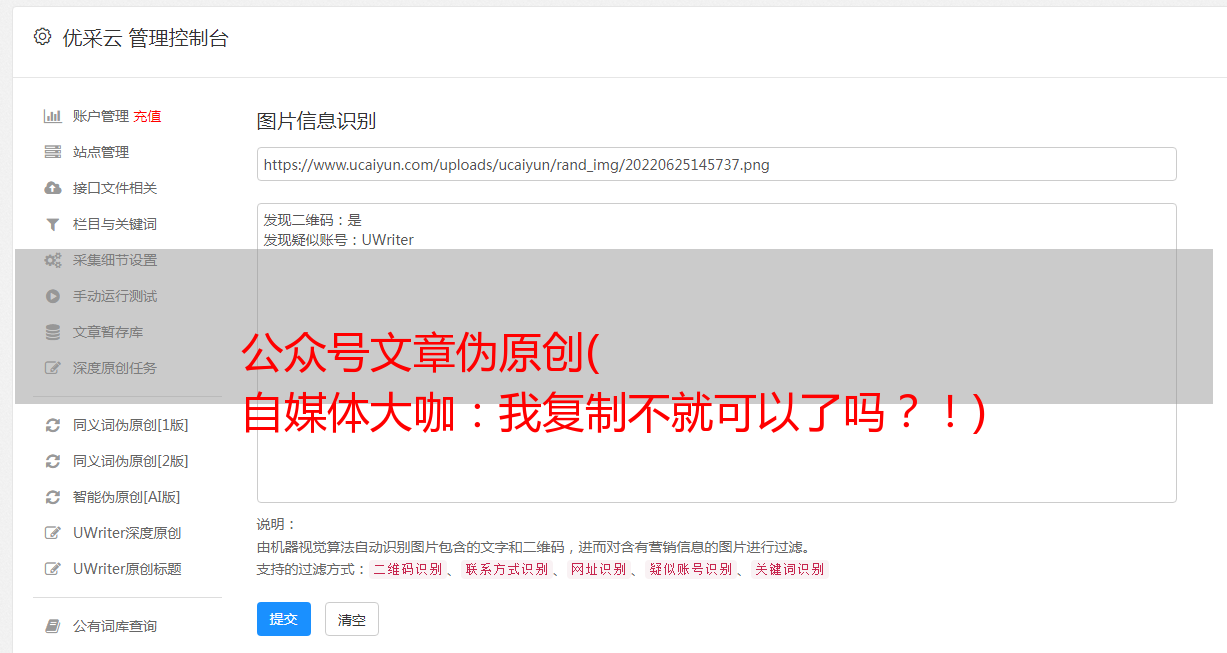Click the filter funnel icon for 栏目与关键词
This screenshot has height=653, width=1227.
[53, 224]
